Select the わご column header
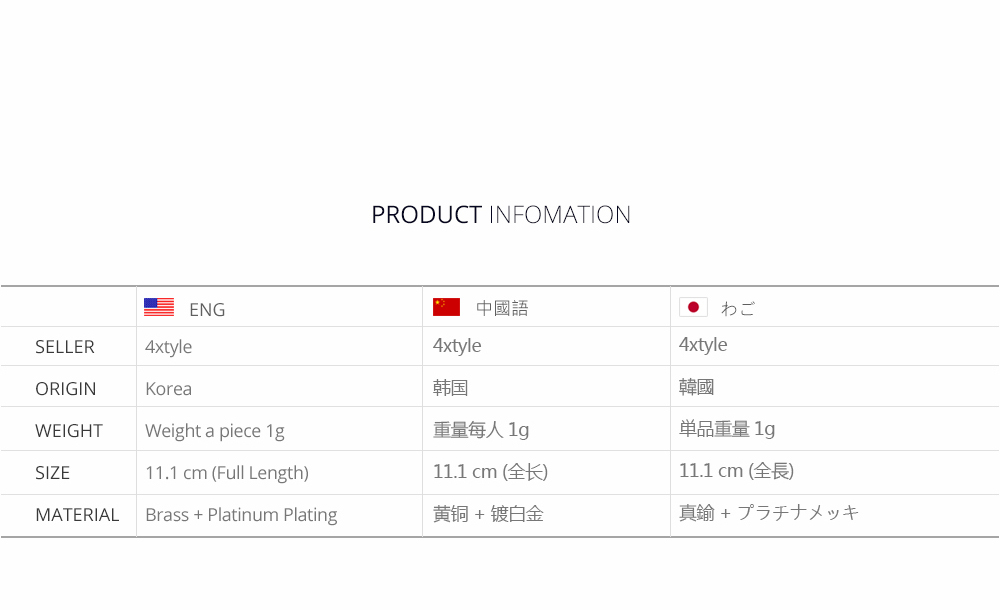The width and height of the screenshot is (1000, 610). point(738,309)
